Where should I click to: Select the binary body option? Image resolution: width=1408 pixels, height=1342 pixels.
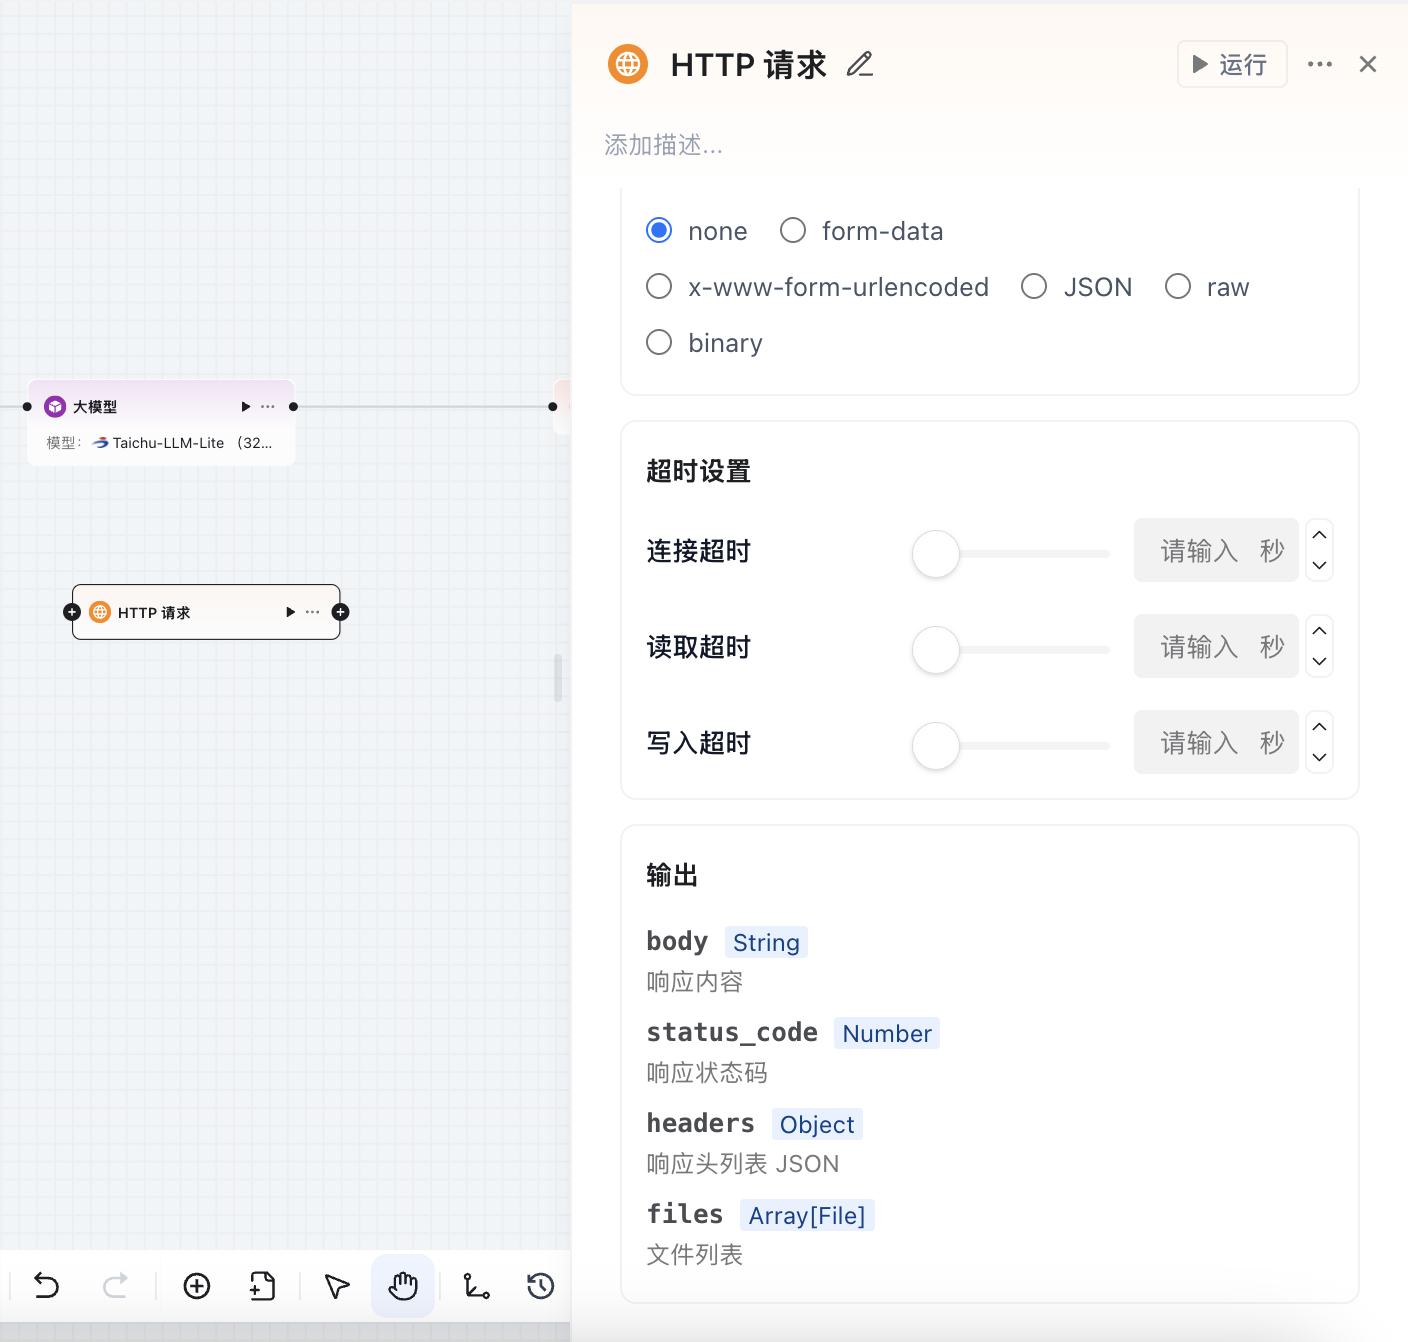(659, 342)
